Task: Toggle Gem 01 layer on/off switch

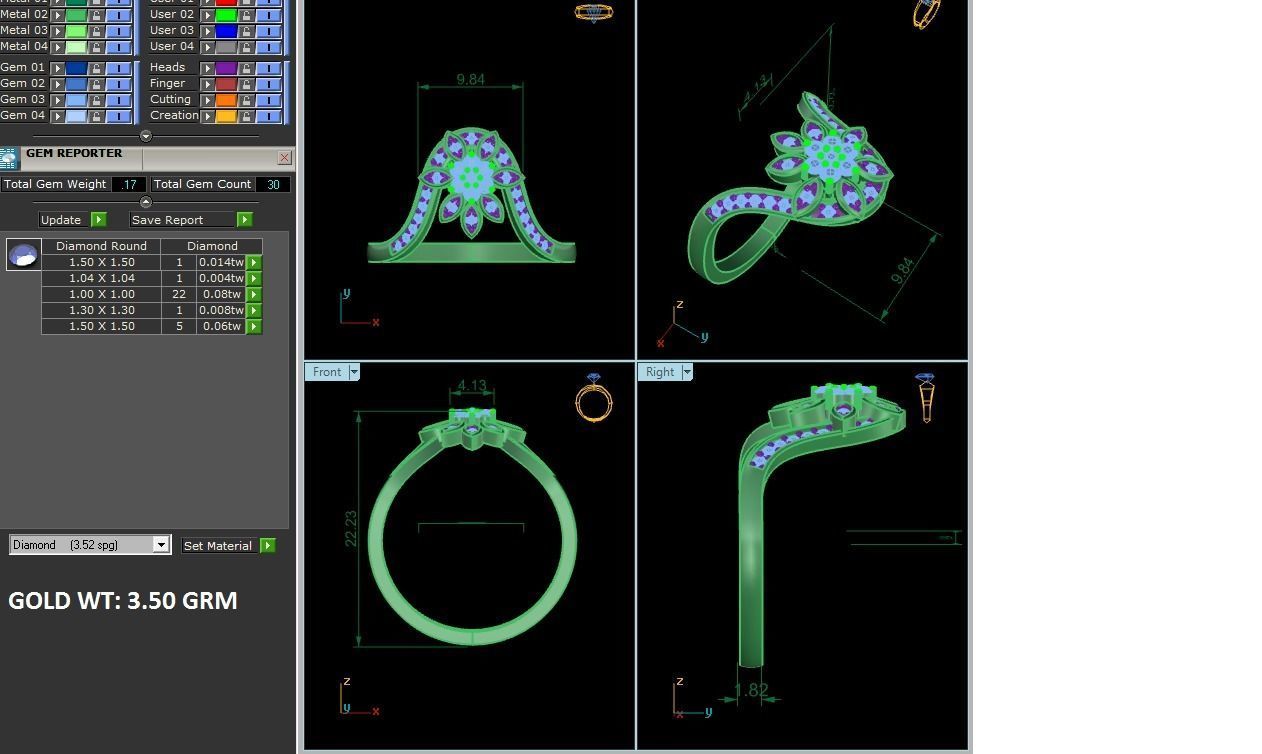Action: click(x=119, y=68)
